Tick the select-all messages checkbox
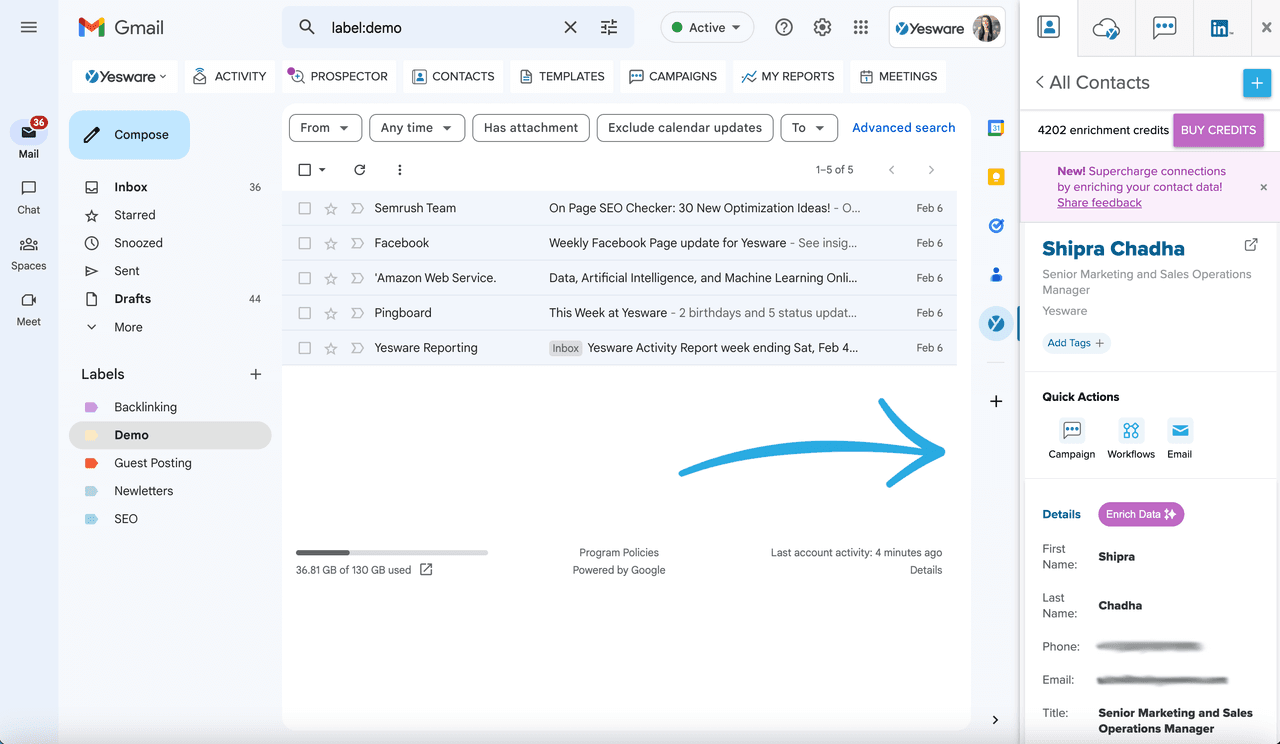 click(305, 170)
